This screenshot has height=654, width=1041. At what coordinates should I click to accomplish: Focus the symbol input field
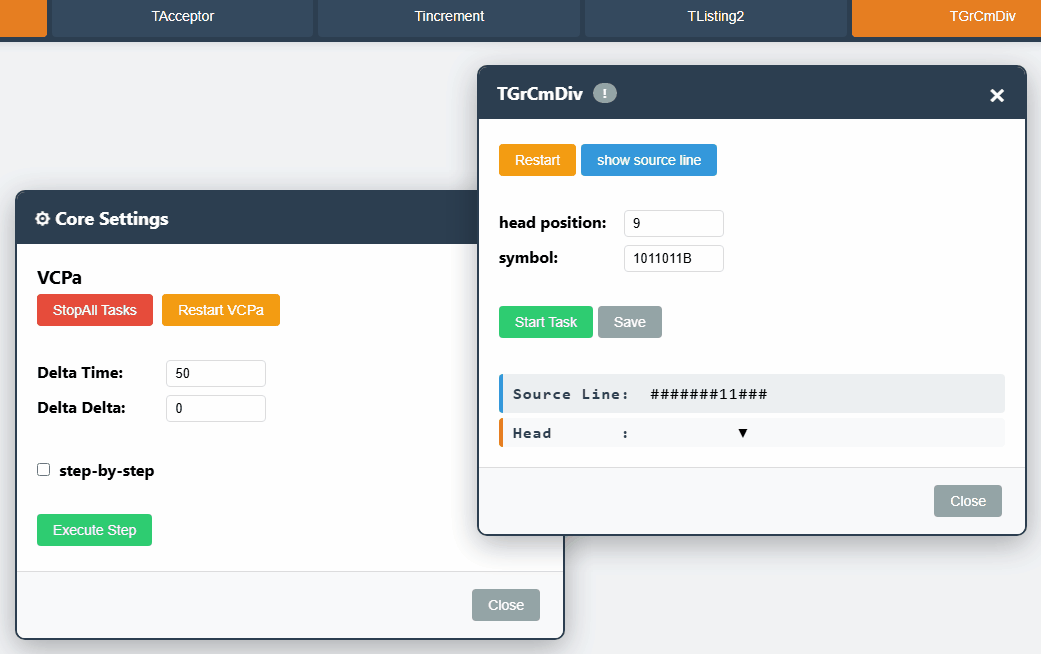coord(674,258)
